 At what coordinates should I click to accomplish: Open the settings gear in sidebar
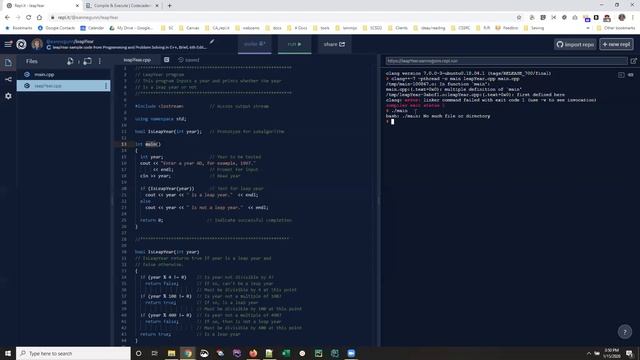tap(8, 96)
